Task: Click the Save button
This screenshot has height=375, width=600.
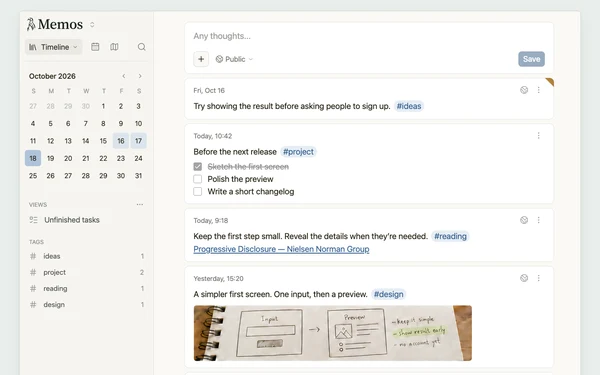Action: click(532, 59)
